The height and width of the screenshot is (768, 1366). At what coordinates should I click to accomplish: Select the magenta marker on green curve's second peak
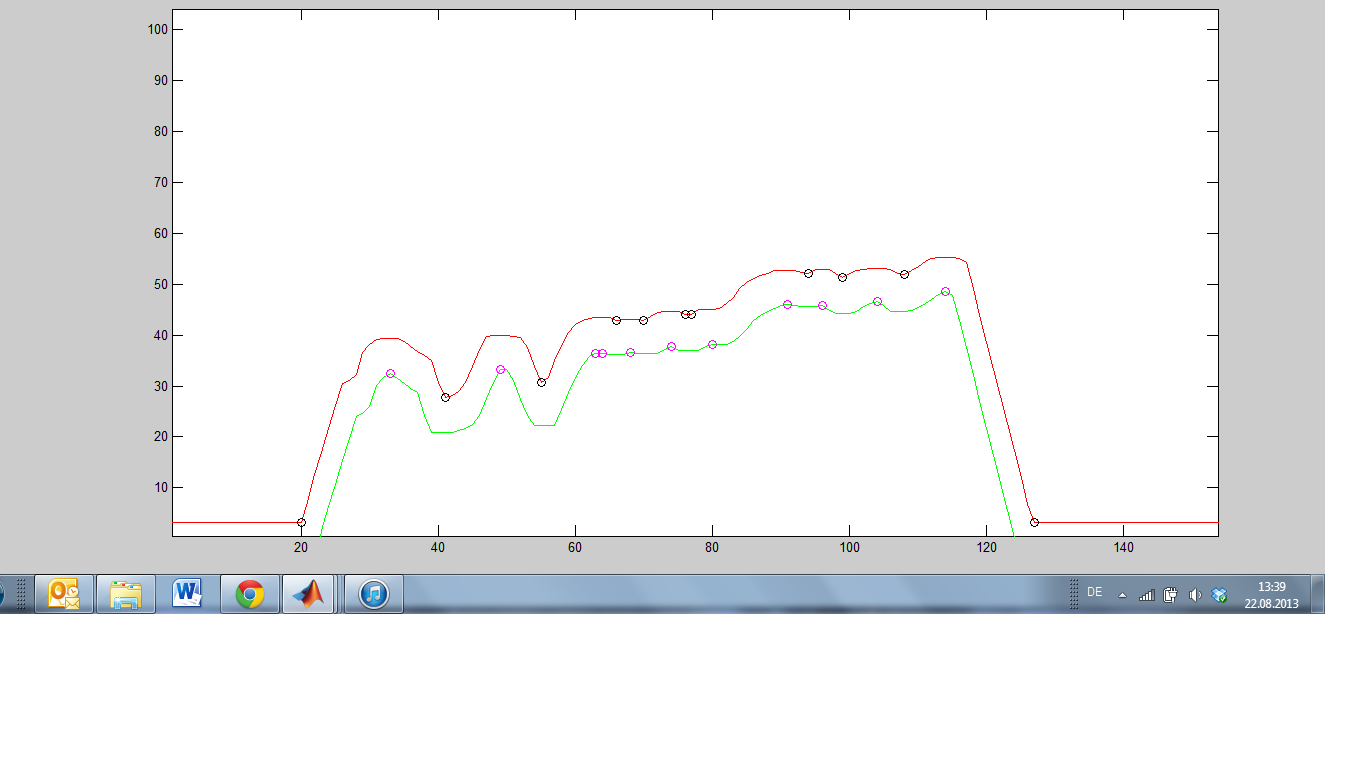(x=500, y=369)
